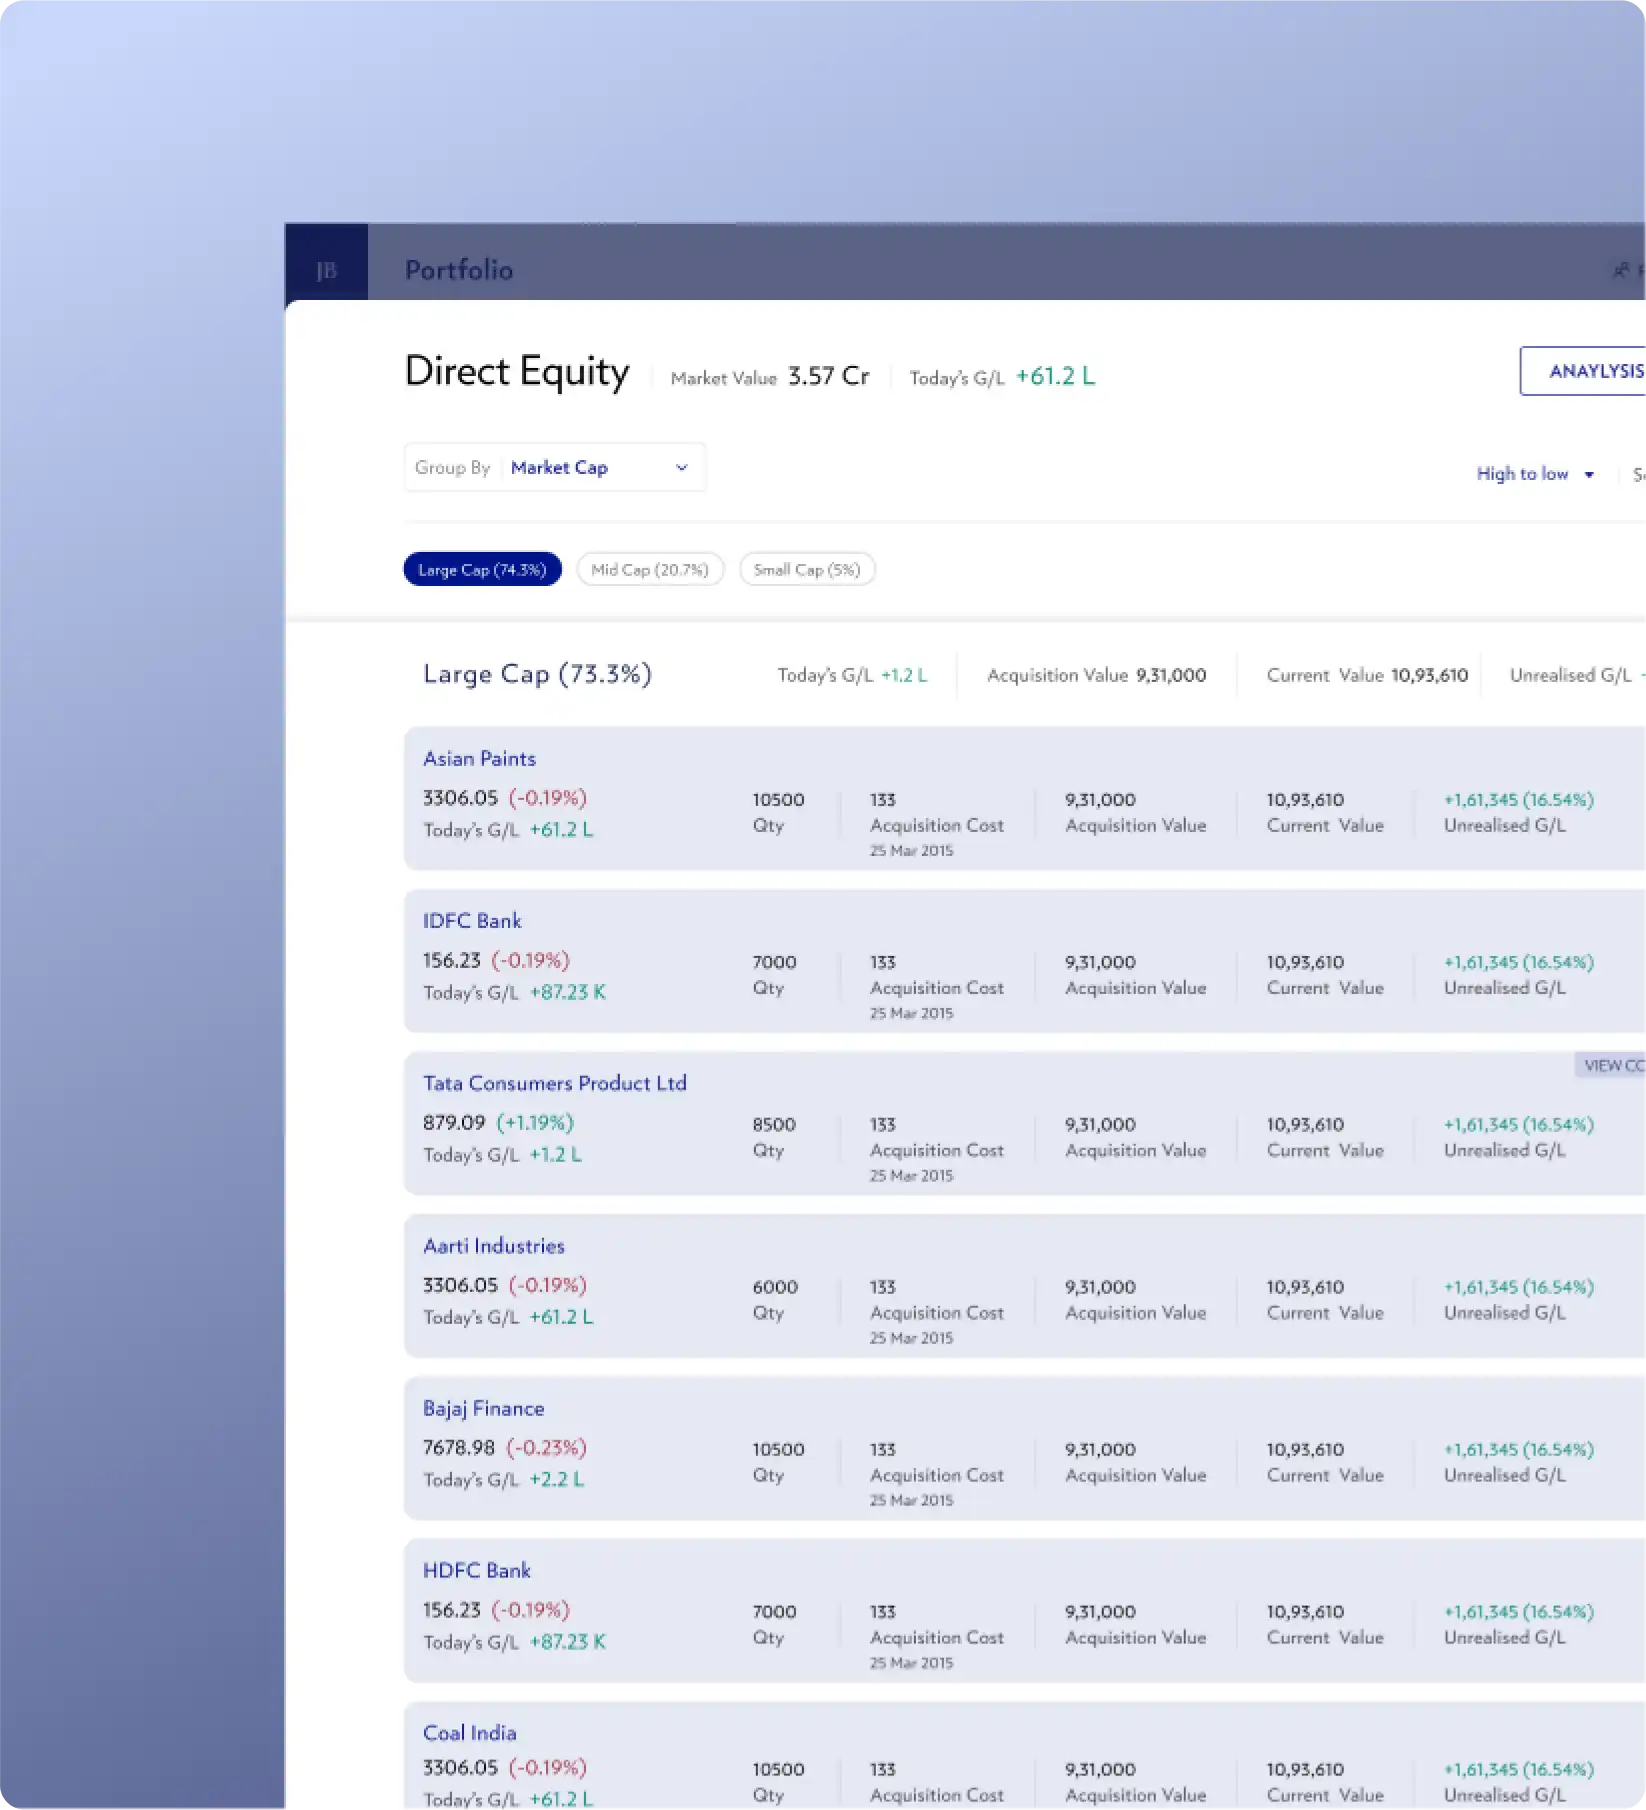
Task: Open Tata Consumers Product Ltd stock
Action: [x=554, y=1083]
